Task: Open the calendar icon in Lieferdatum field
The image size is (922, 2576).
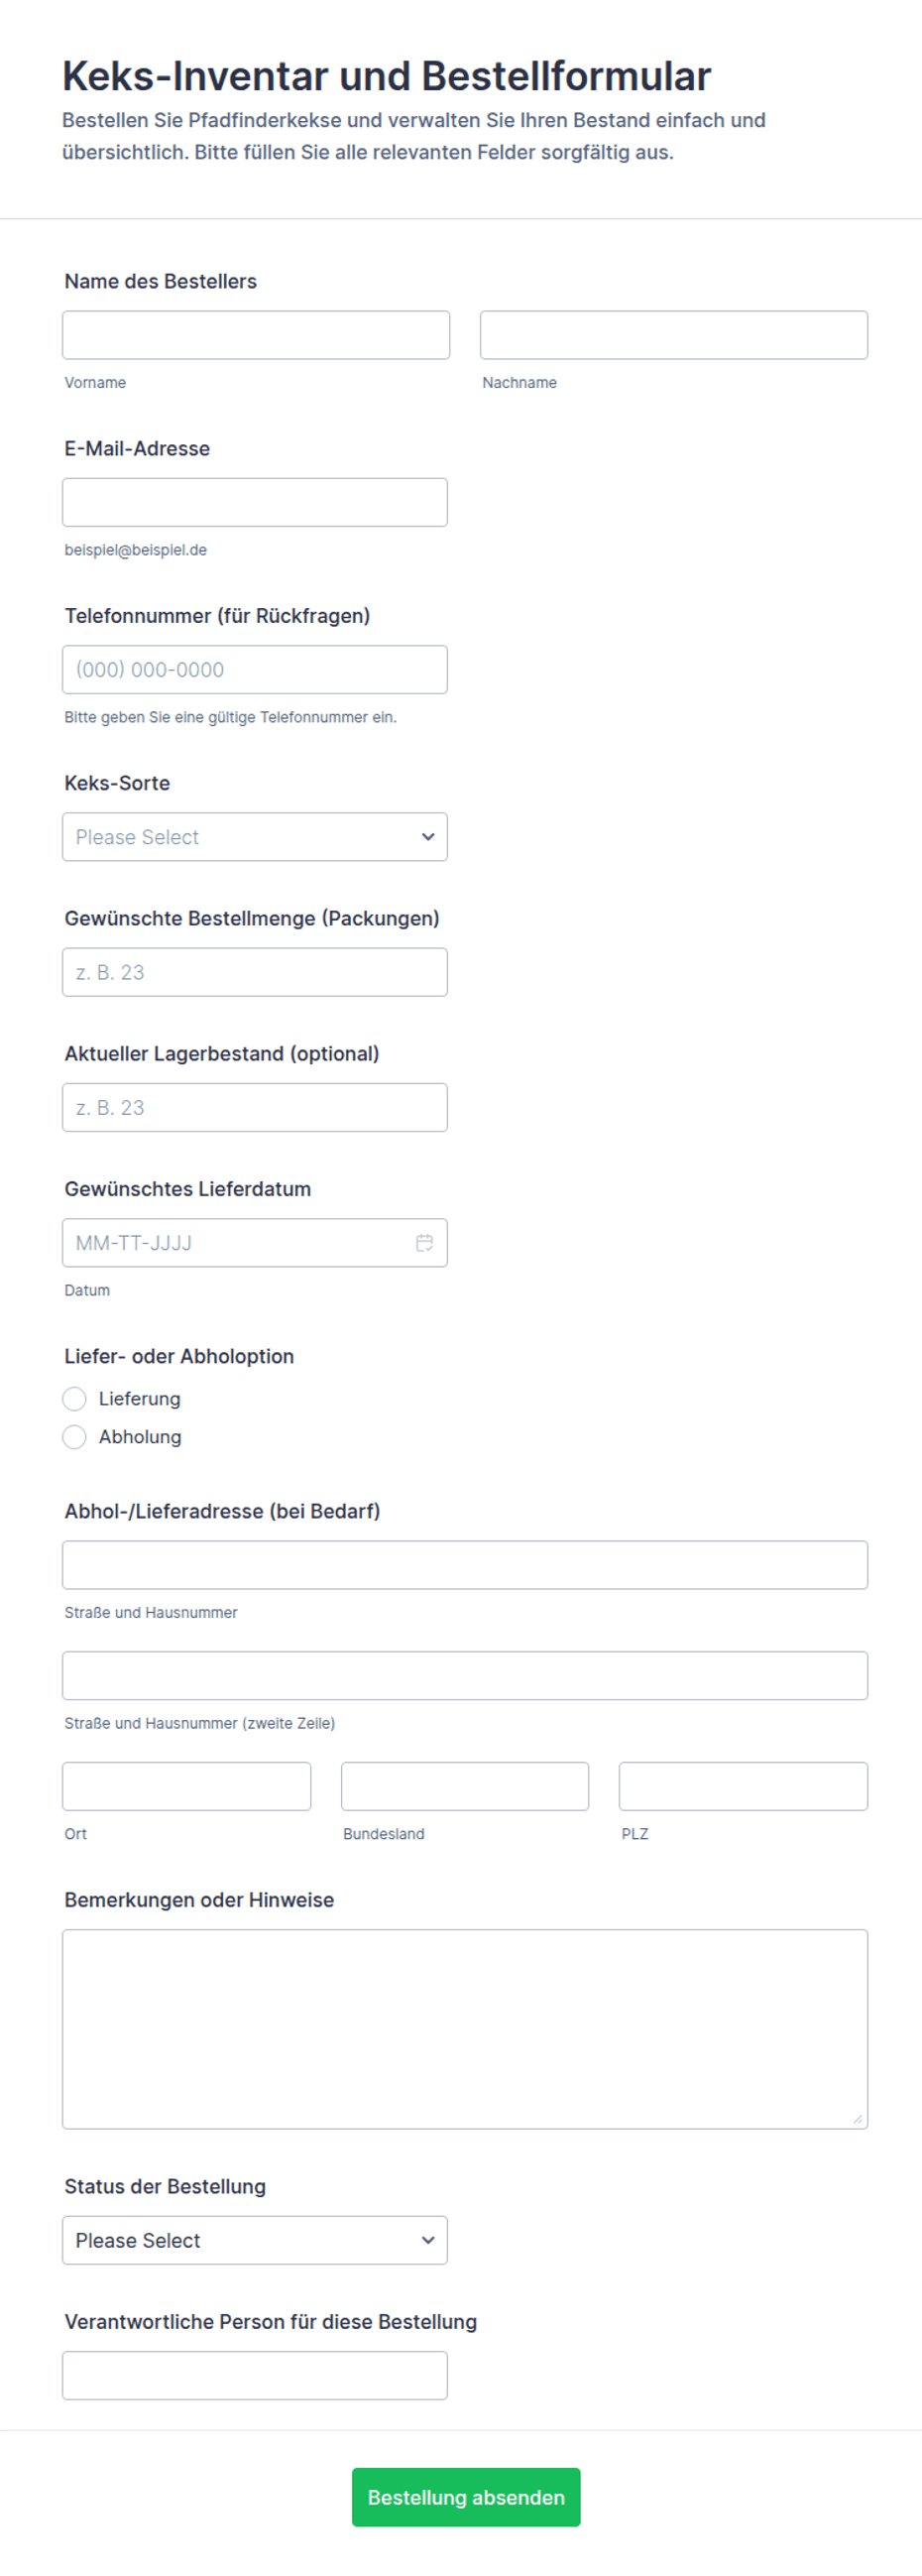Action: [424, 1243]
